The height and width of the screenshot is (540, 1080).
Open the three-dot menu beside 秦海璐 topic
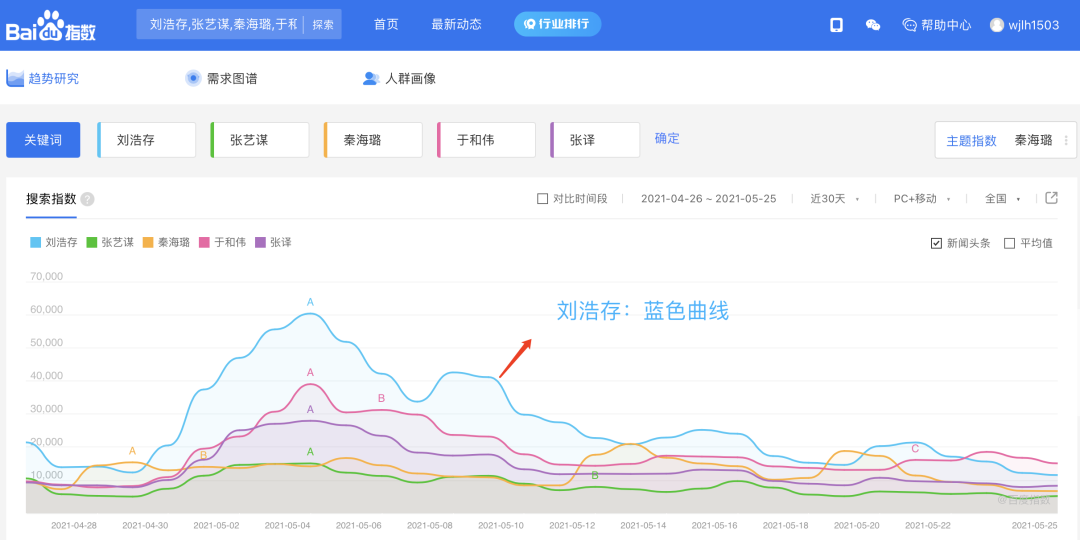pyautogui.click(x=1066, y=140)
